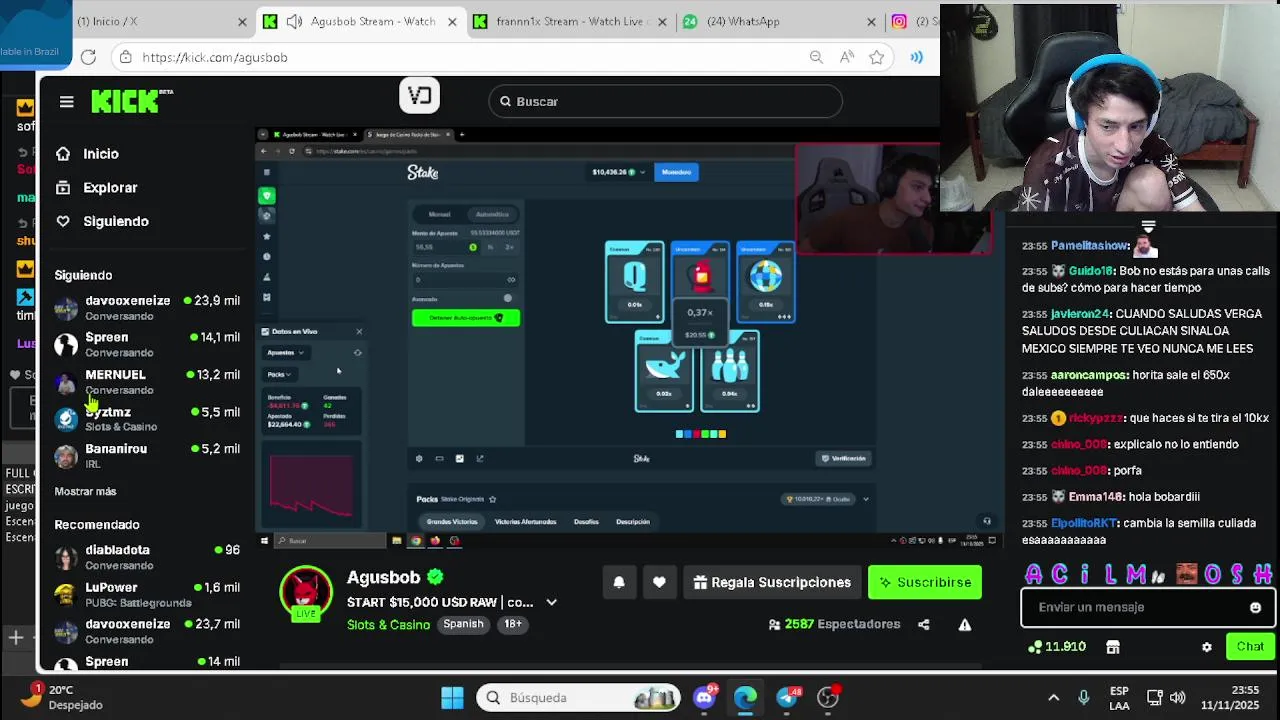Click taskbar microphone icon
Image resolution: width=1280 pixels, height=720 pixels.
pyautogui.click(x=1083, y=698)
